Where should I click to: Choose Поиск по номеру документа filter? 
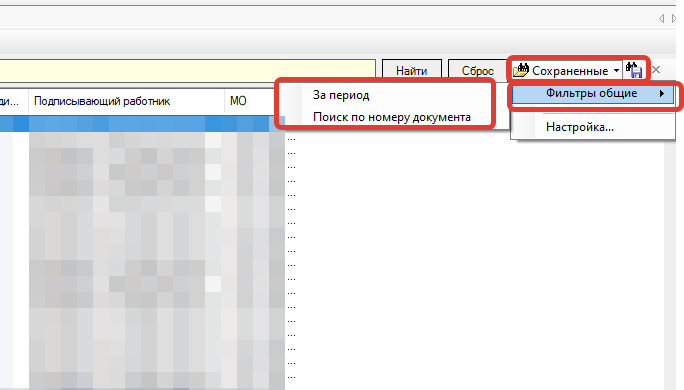pos(393,117)
